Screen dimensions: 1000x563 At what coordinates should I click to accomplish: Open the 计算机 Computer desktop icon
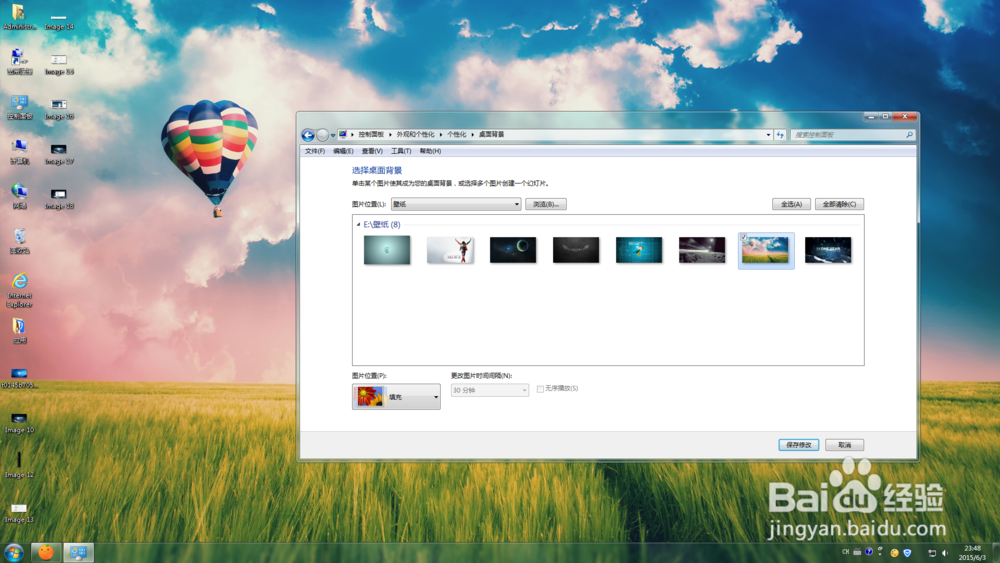pos(19,152)
